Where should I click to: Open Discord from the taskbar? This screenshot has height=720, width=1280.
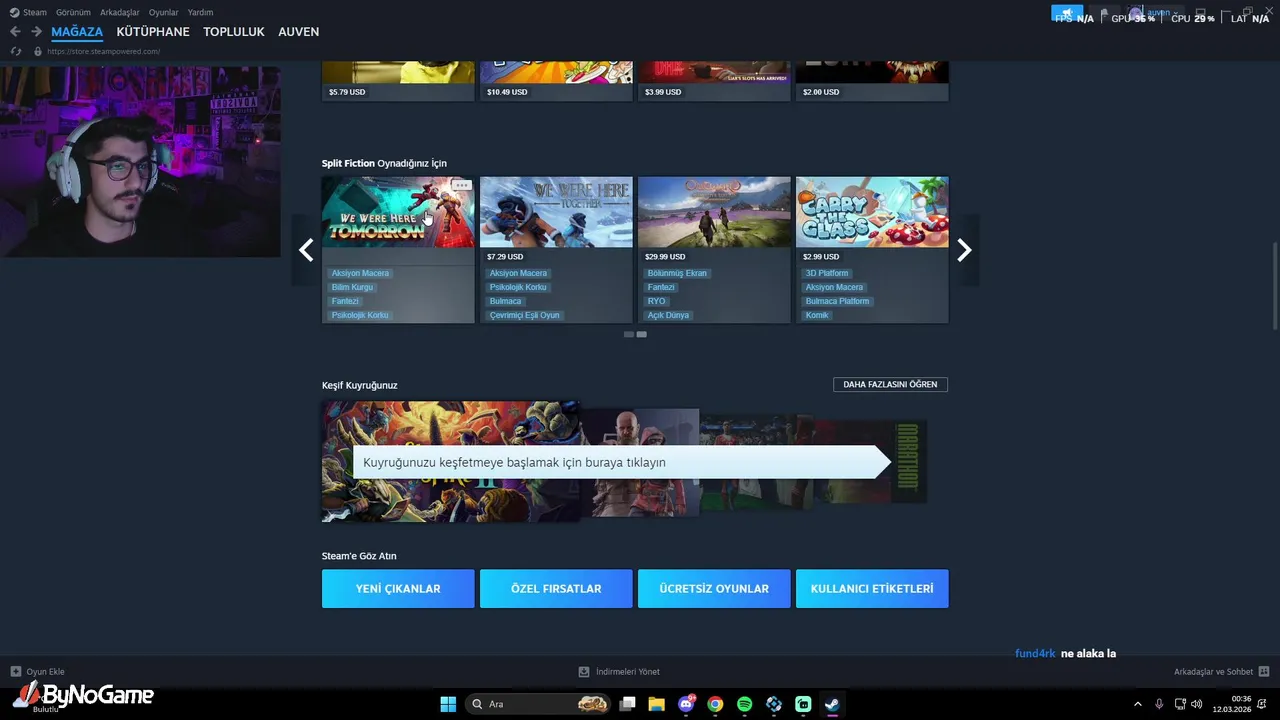686,704
